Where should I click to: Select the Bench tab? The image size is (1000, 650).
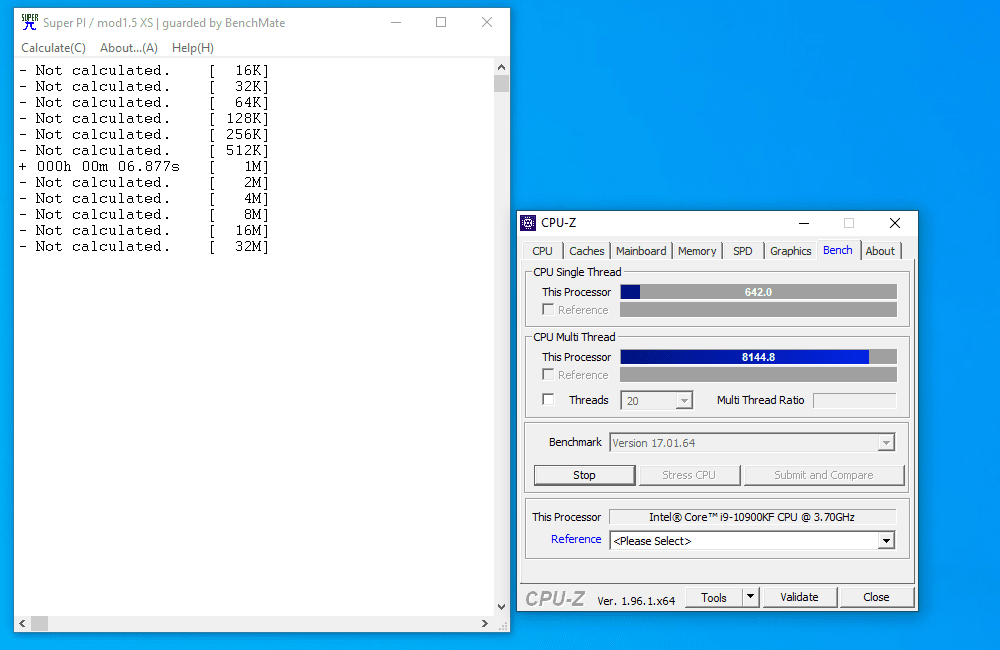pos(837,250)
